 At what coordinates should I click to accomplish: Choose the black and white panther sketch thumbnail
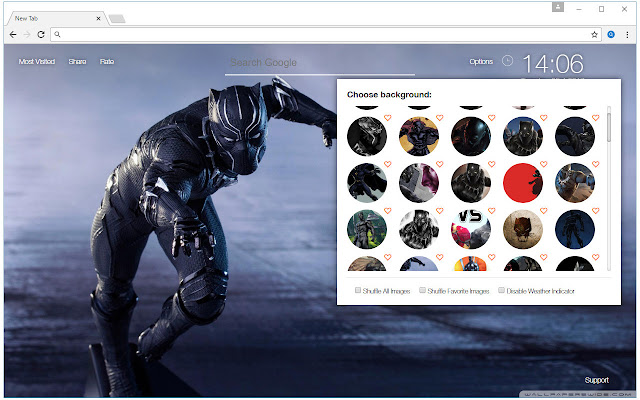(367, 136)
